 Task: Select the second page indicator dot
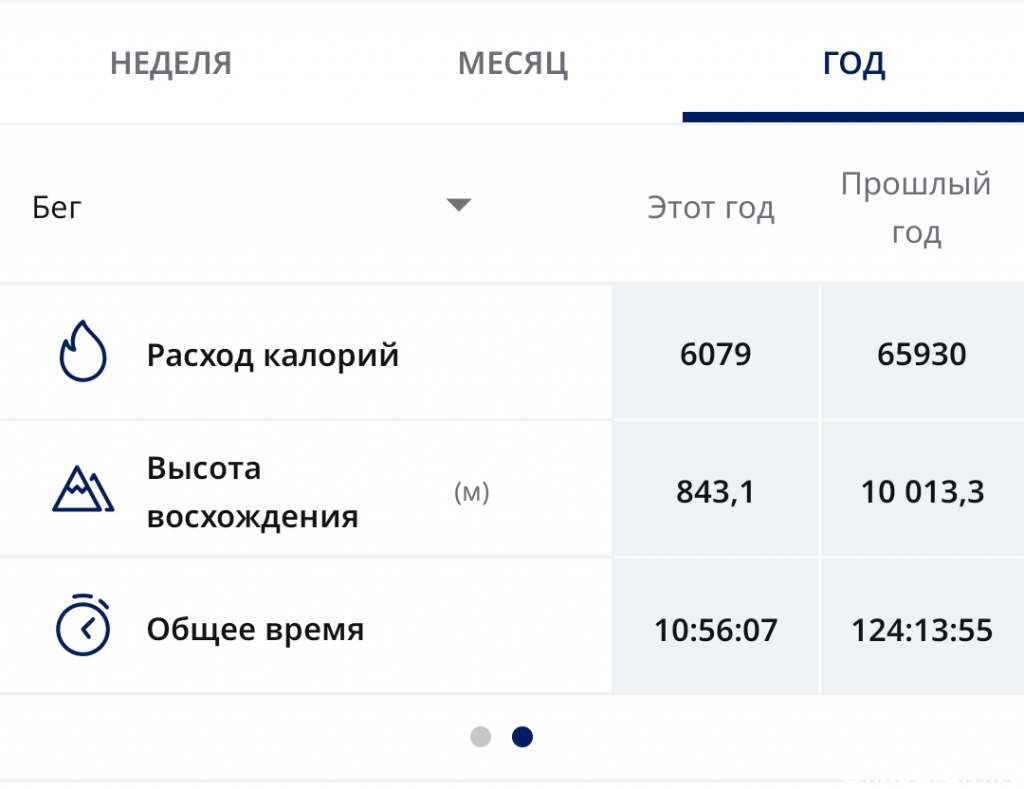(x=522, y=737)
